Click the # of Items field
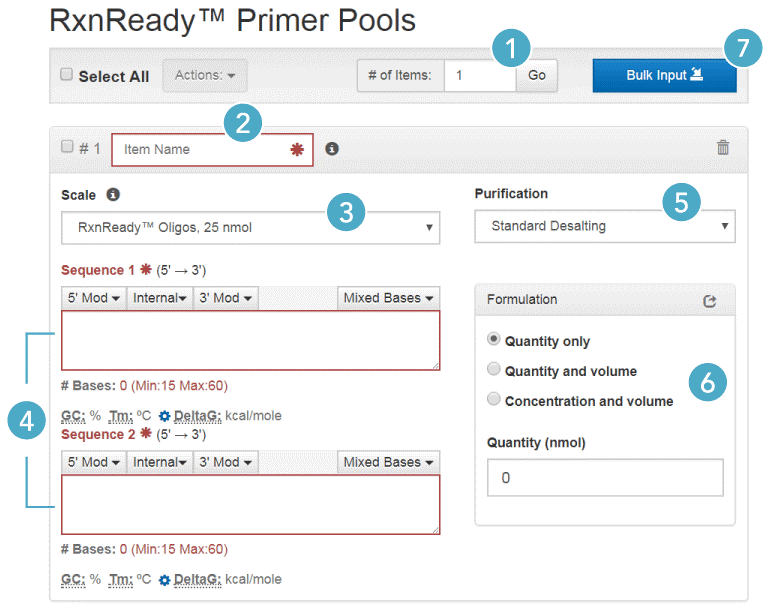 (x=480, y=76)
